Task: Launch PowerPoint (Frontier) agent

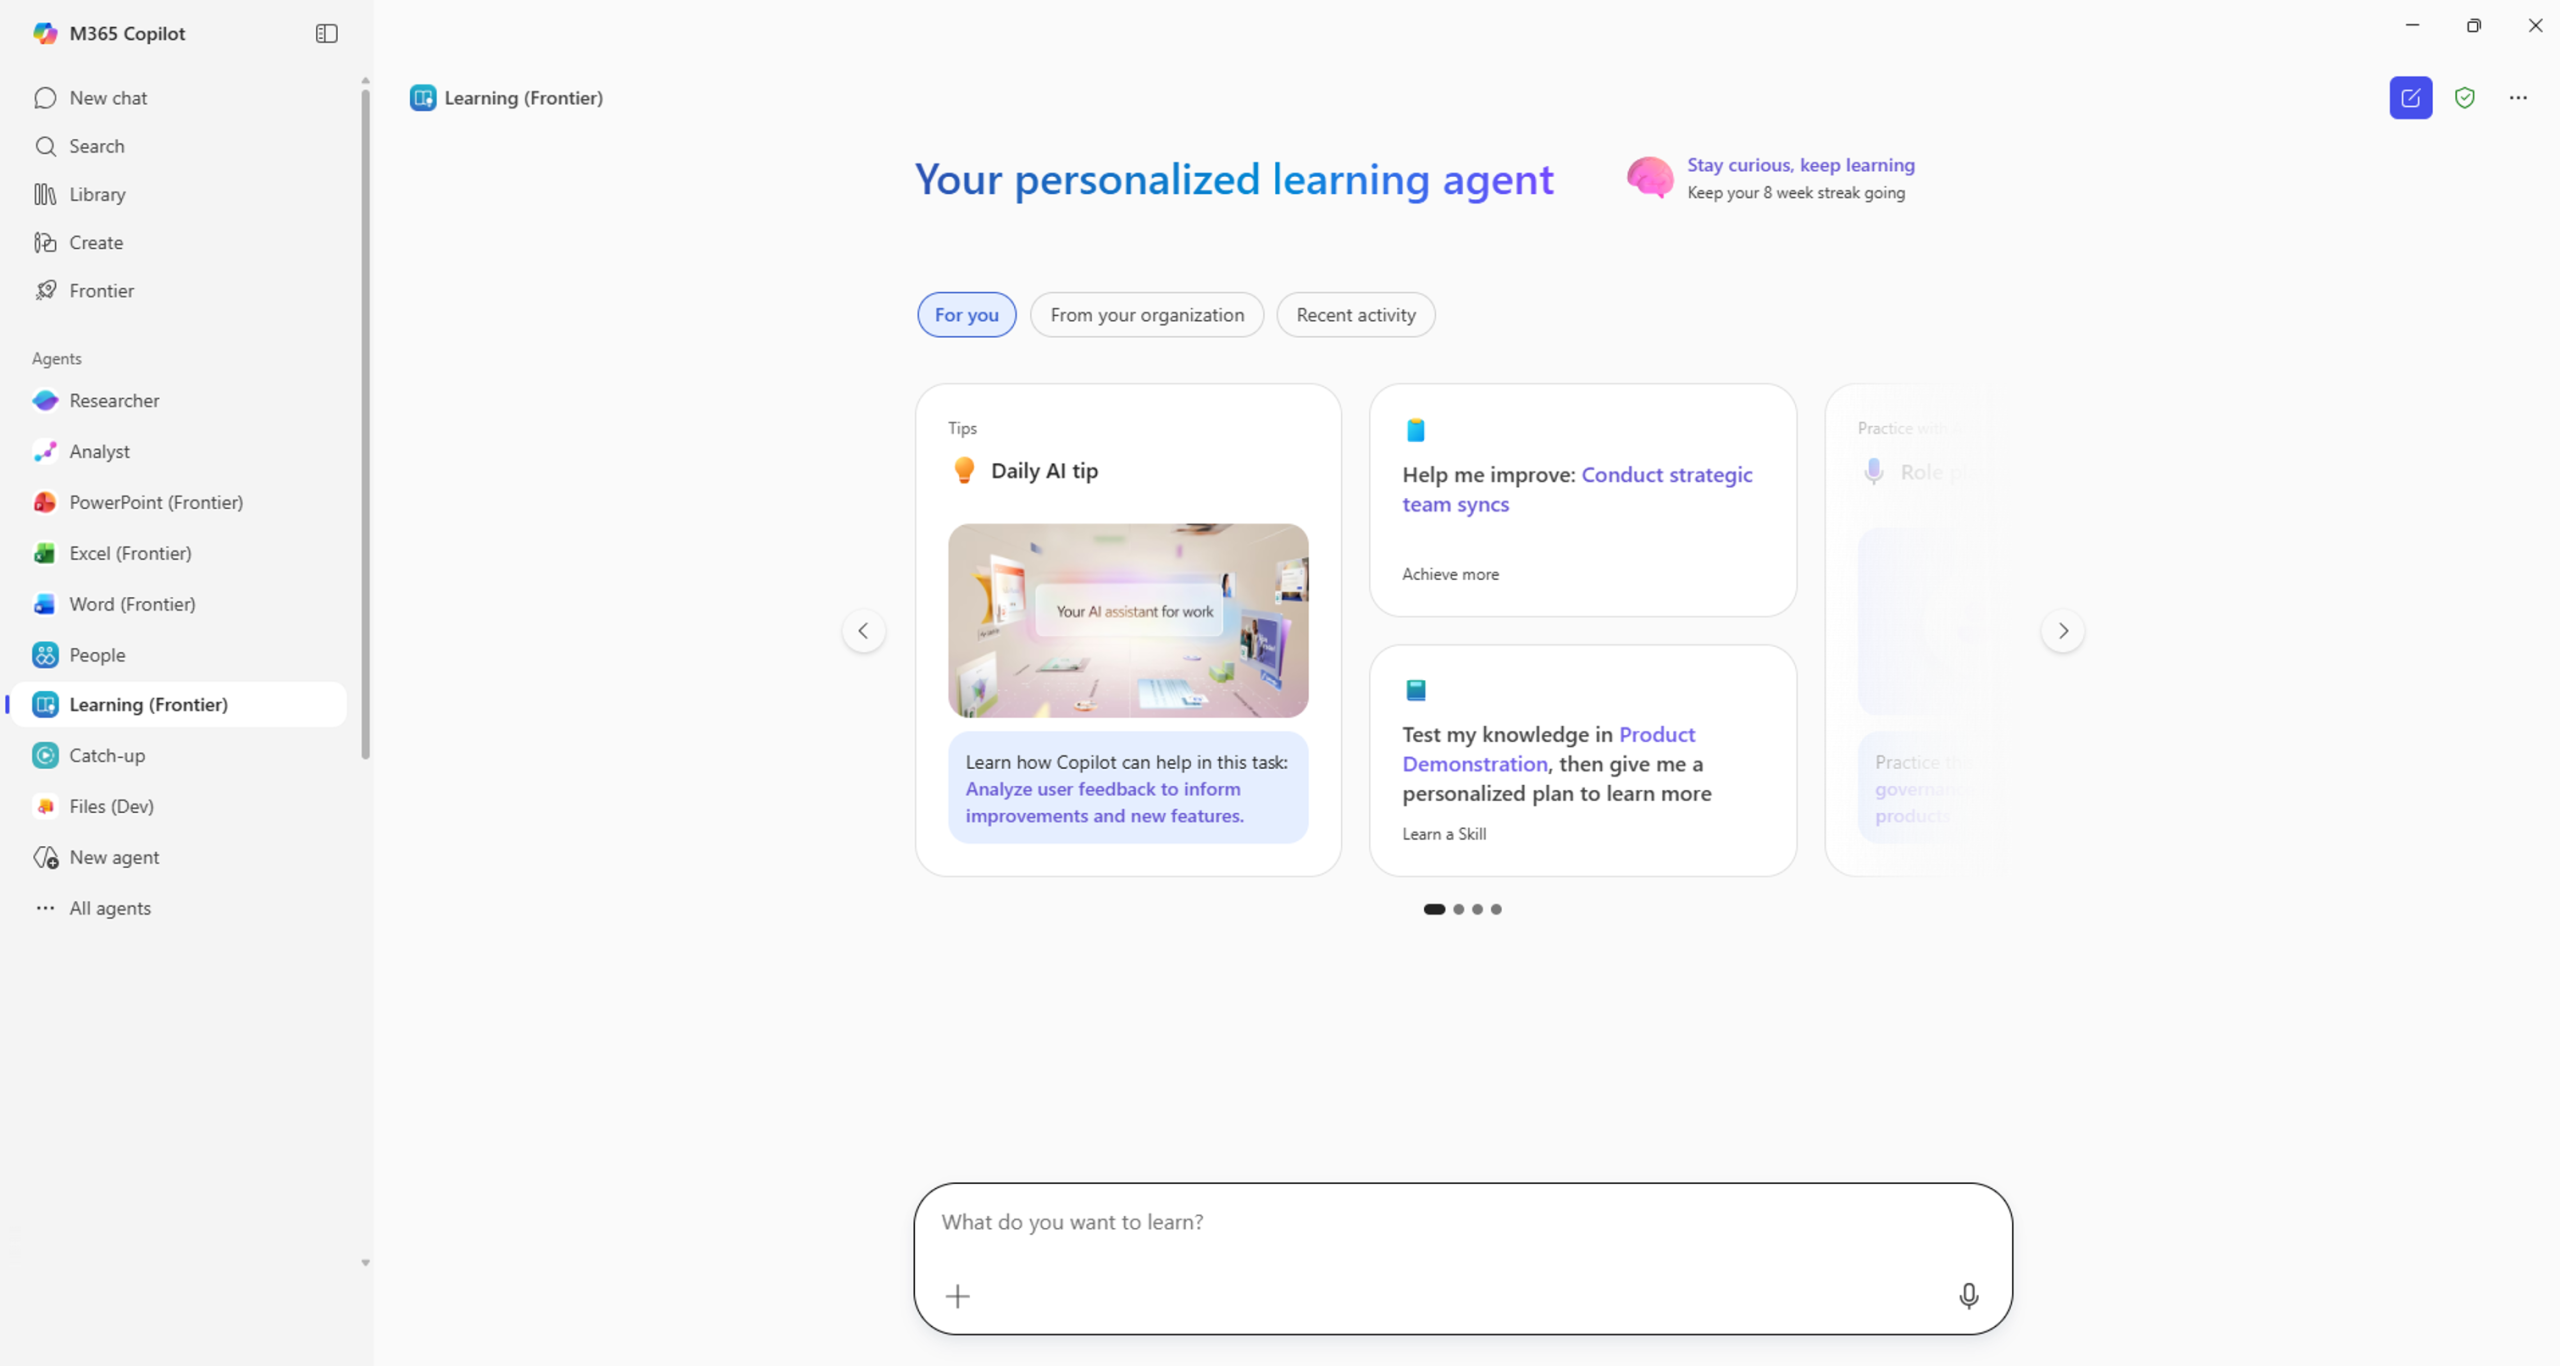Action: point(155,502)
